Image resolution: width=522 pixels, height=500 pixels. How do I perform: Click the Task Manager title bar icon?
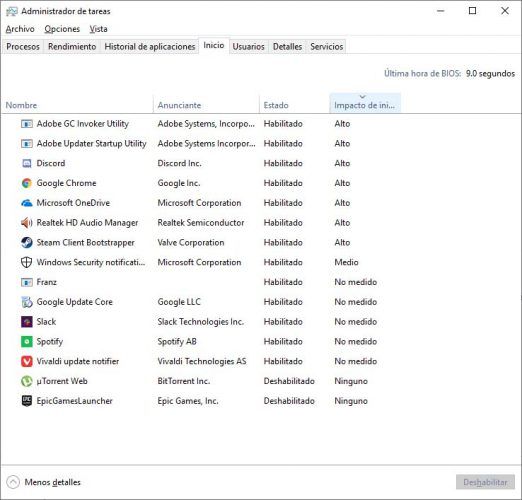point(12,11)
